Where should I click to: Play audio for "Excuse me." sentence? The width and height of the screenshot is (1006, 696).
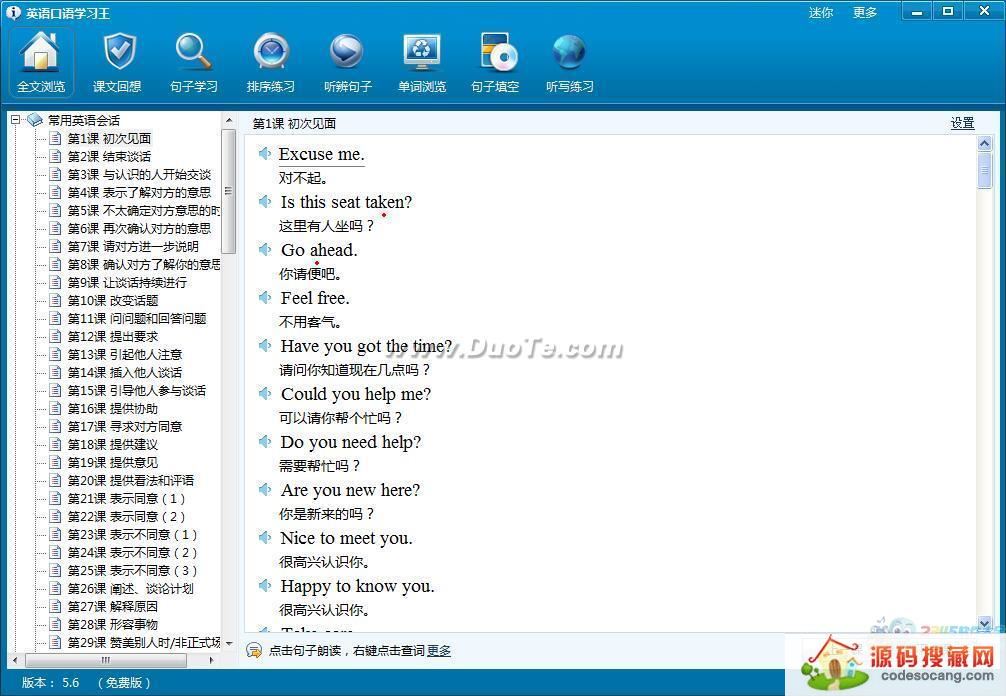[265, 154]
